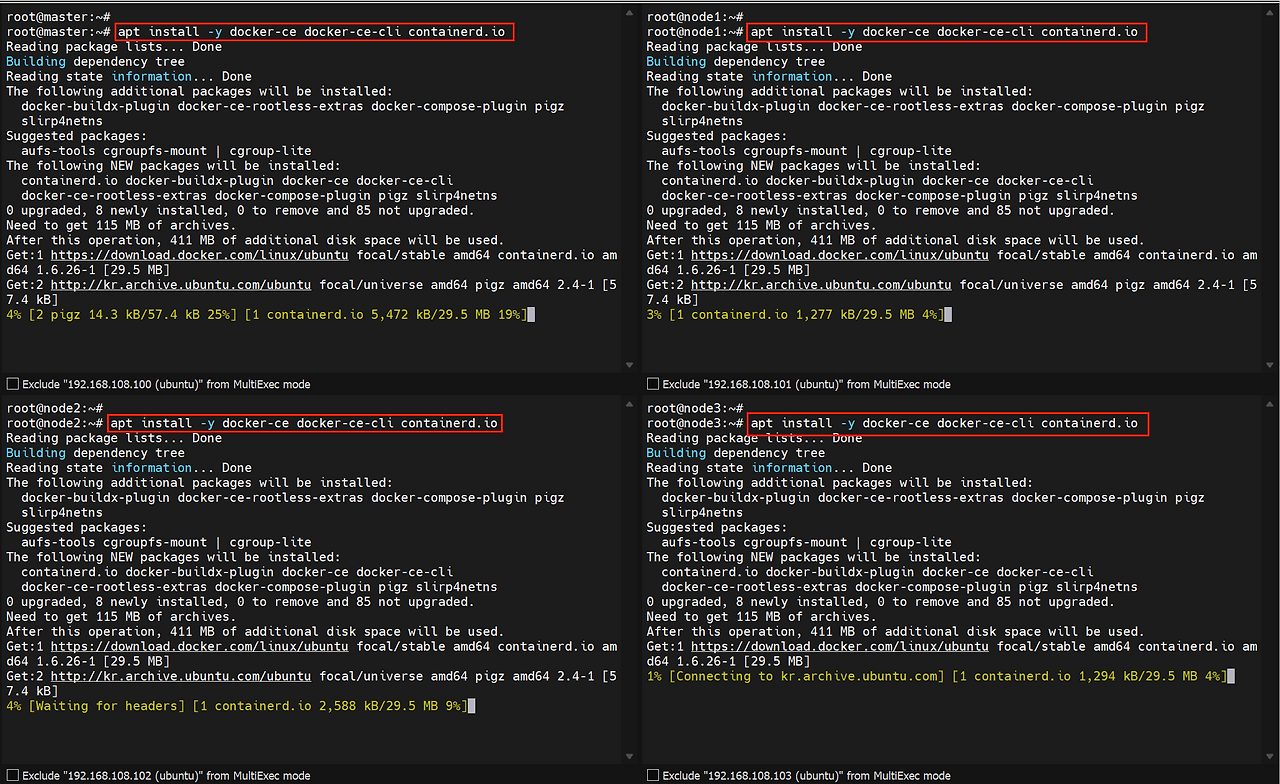Open kr.archive.ubuntu.com link in node1 terminal
The height and width of the screenshot is (784, 1280).
click(821, 285)
